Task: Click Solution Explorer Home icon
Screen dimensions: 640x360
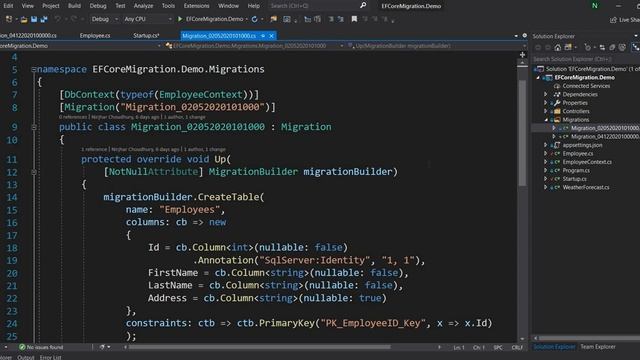Action: tap(558, 48)
